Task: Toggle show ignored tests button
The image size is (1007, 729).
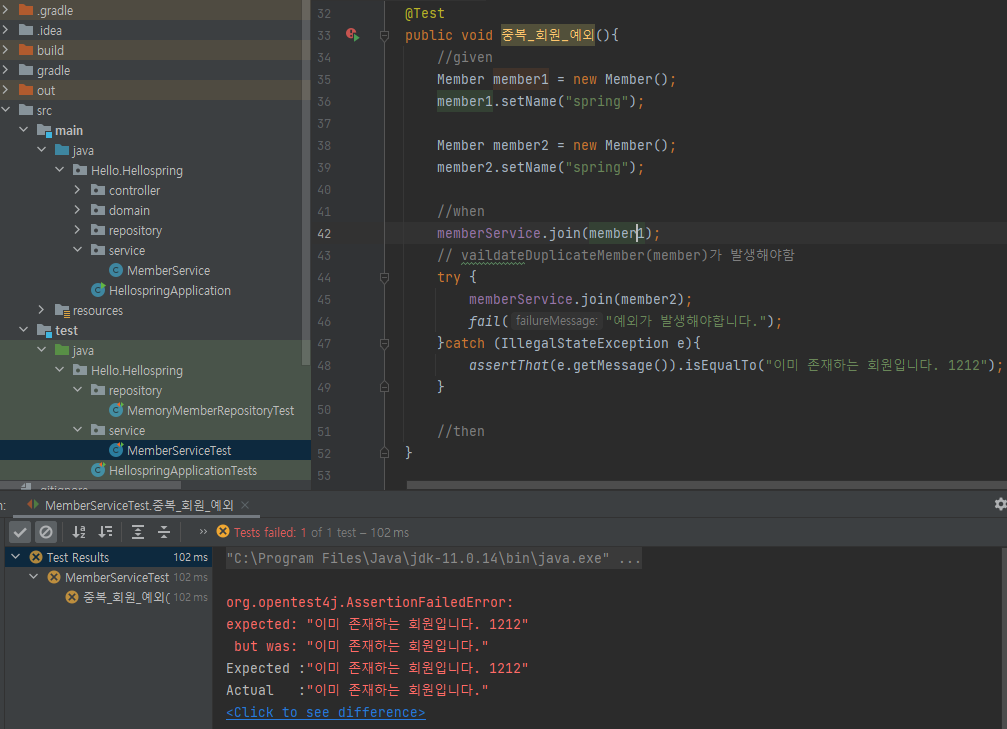Action: coord(46,532)
